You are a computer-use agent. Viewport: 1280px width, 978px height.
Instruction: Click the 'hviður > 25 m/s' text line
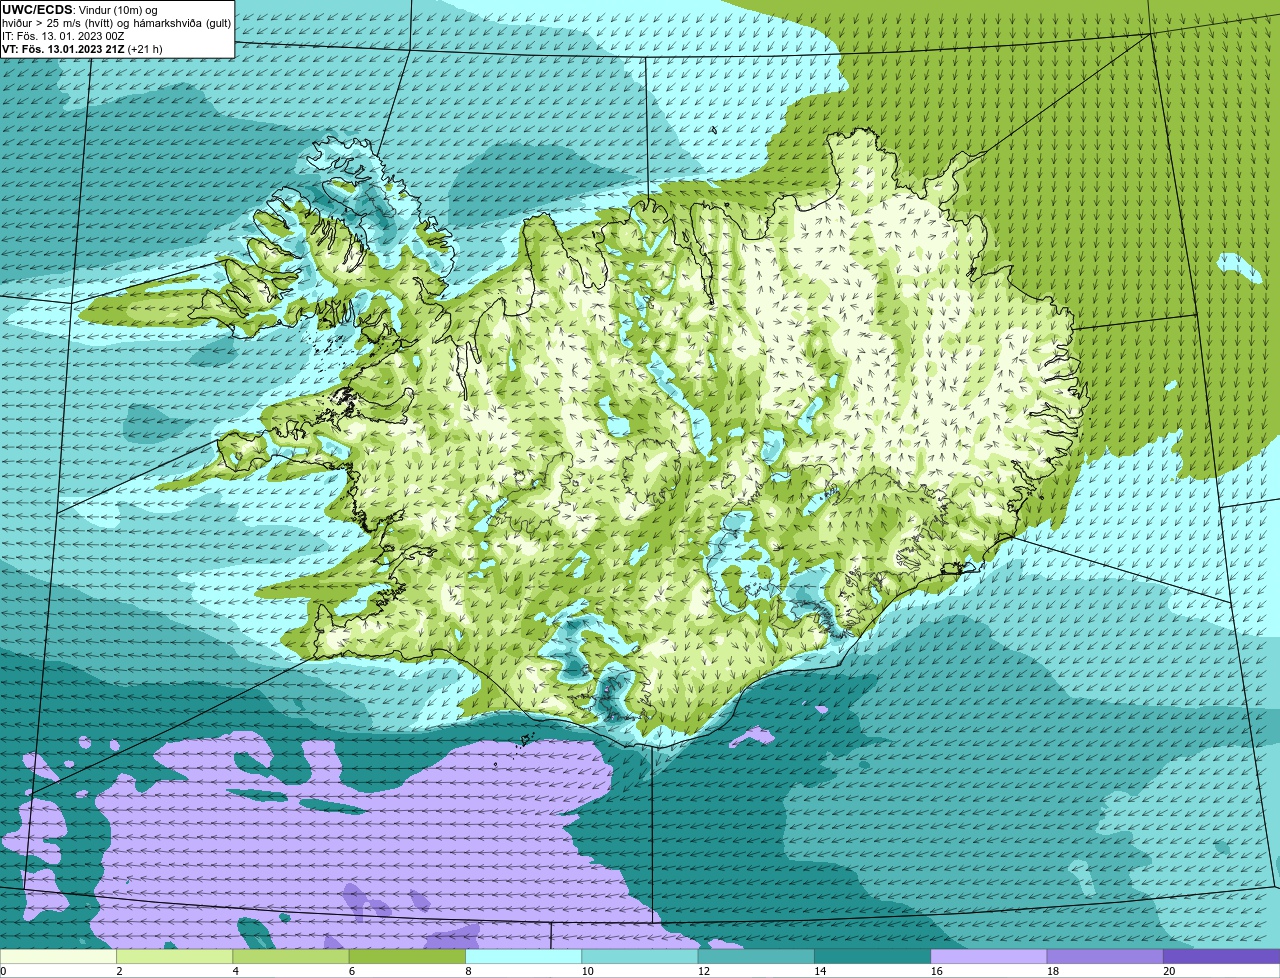click(116, 23)
